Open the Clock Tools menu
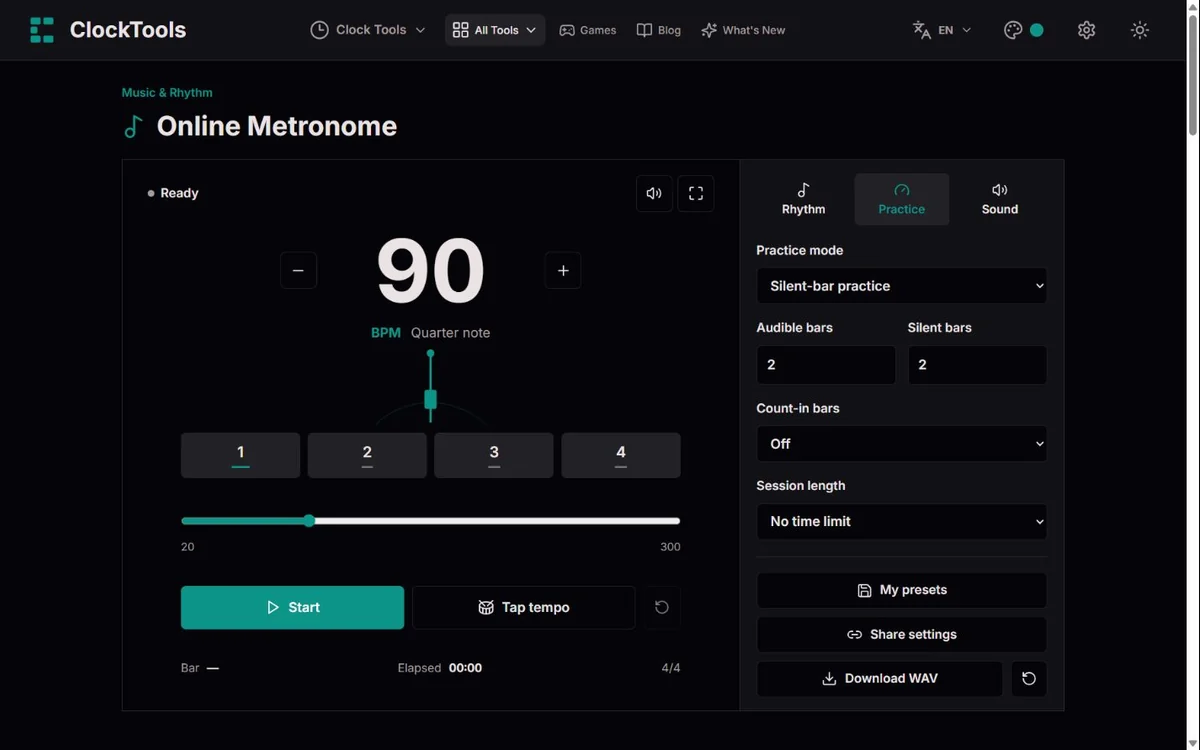 pyautogui.click(x=368, y=30)
